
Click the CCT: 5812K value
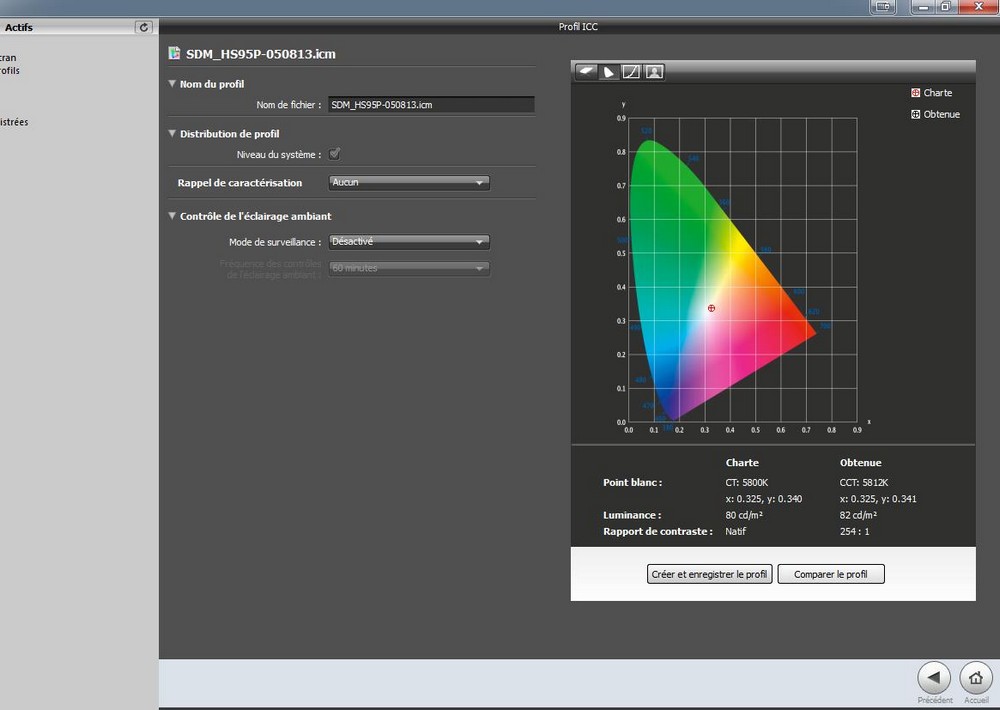(x=864, y=482)
